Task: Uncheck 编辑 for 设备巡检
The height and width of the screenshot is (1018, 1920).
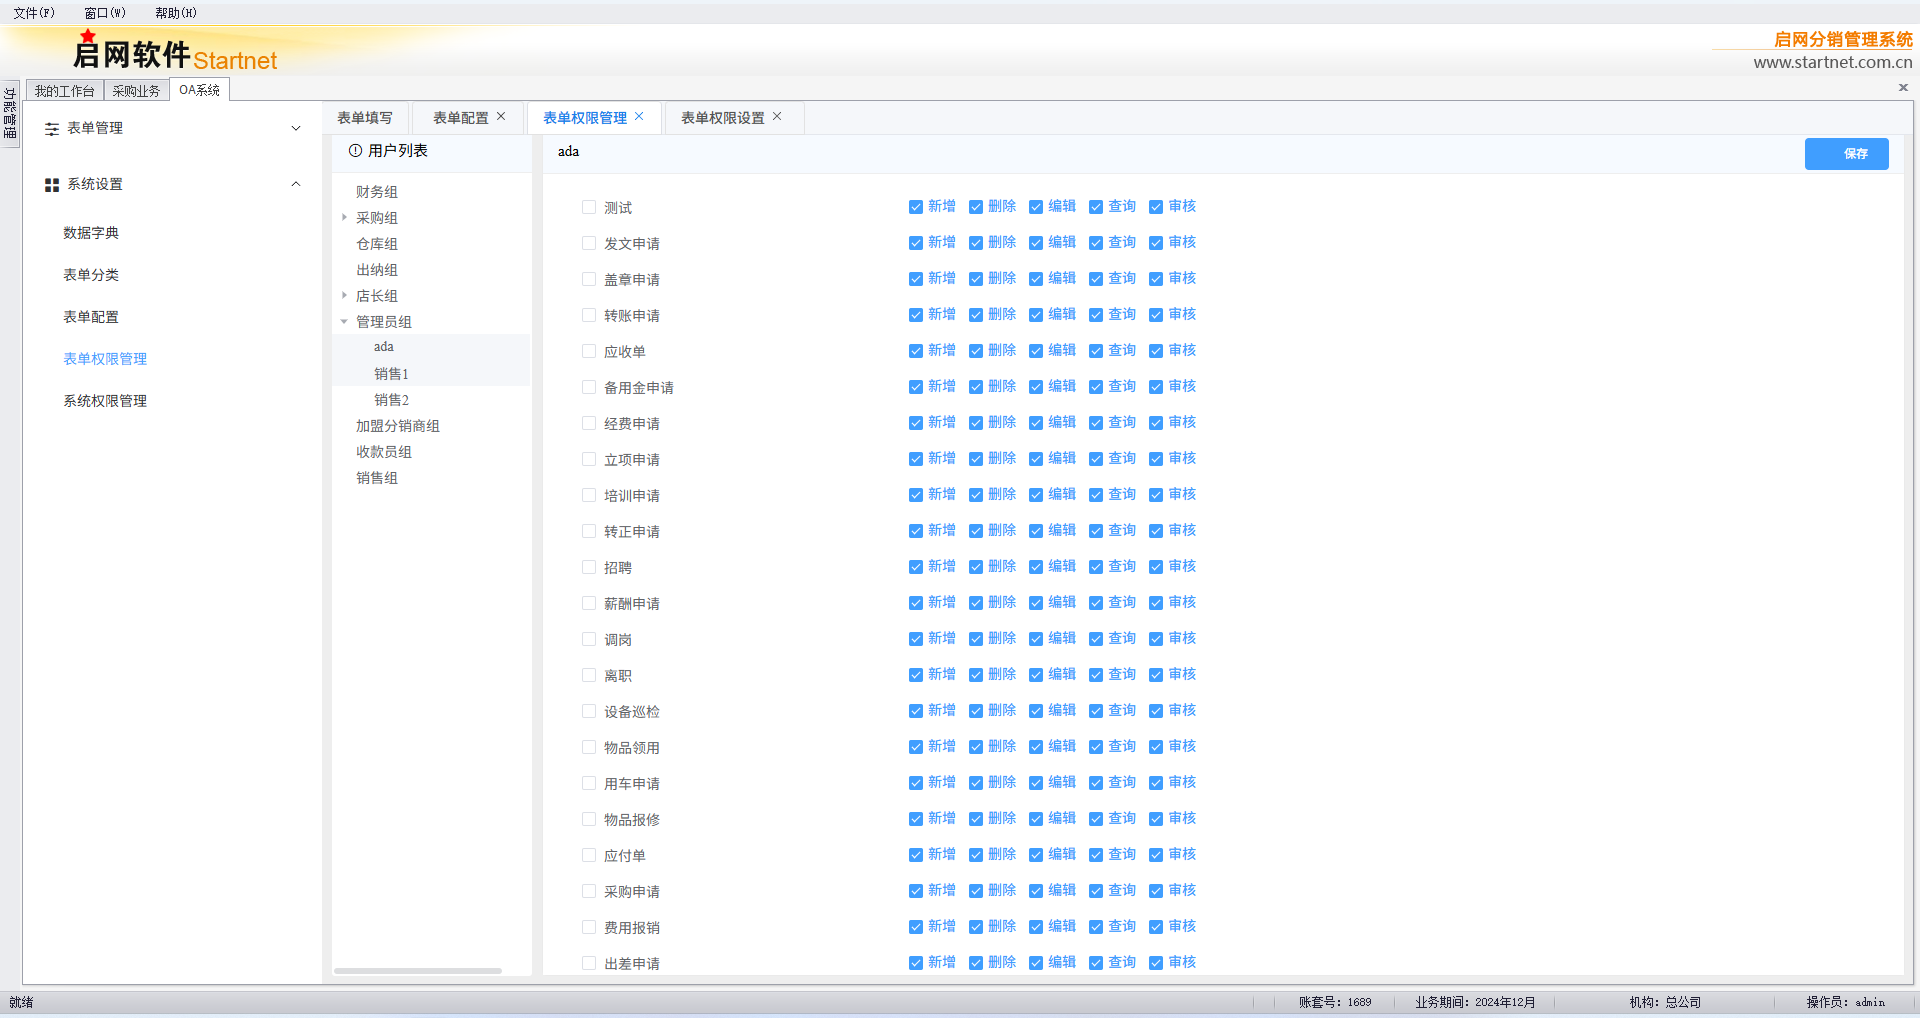Action: pos(1036,711)
